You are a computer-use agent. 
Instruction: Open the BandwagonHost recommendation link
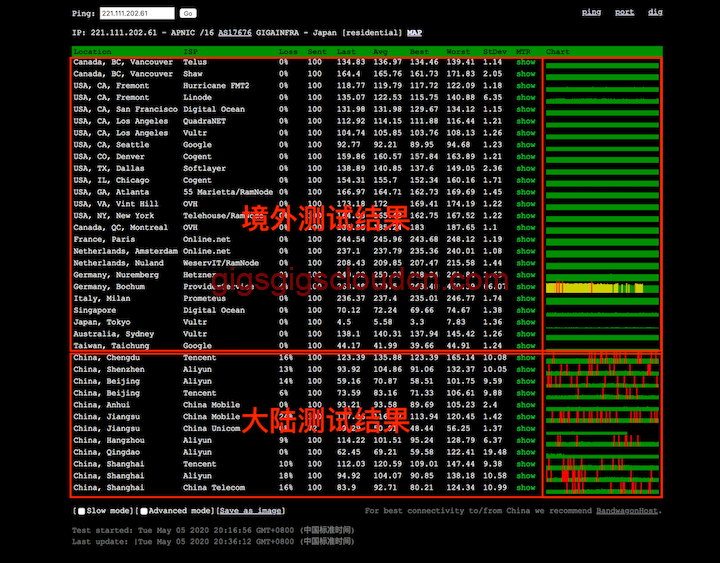[626, 511]
